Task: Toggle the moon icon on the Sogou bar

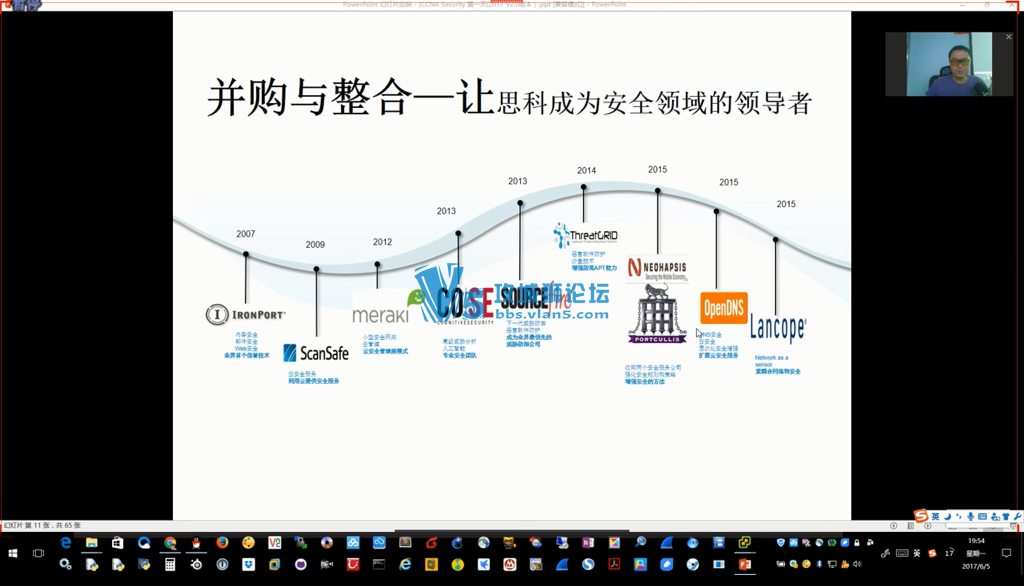Action: click(948, 516)
